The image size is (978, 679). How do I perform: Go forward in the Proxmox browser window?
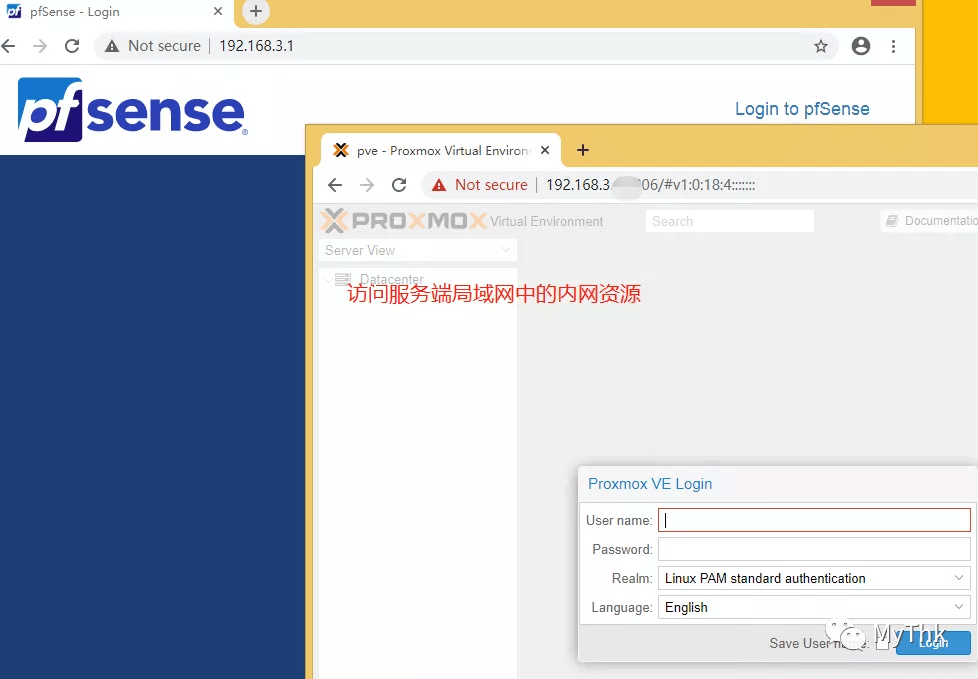[x=367, y=185]
